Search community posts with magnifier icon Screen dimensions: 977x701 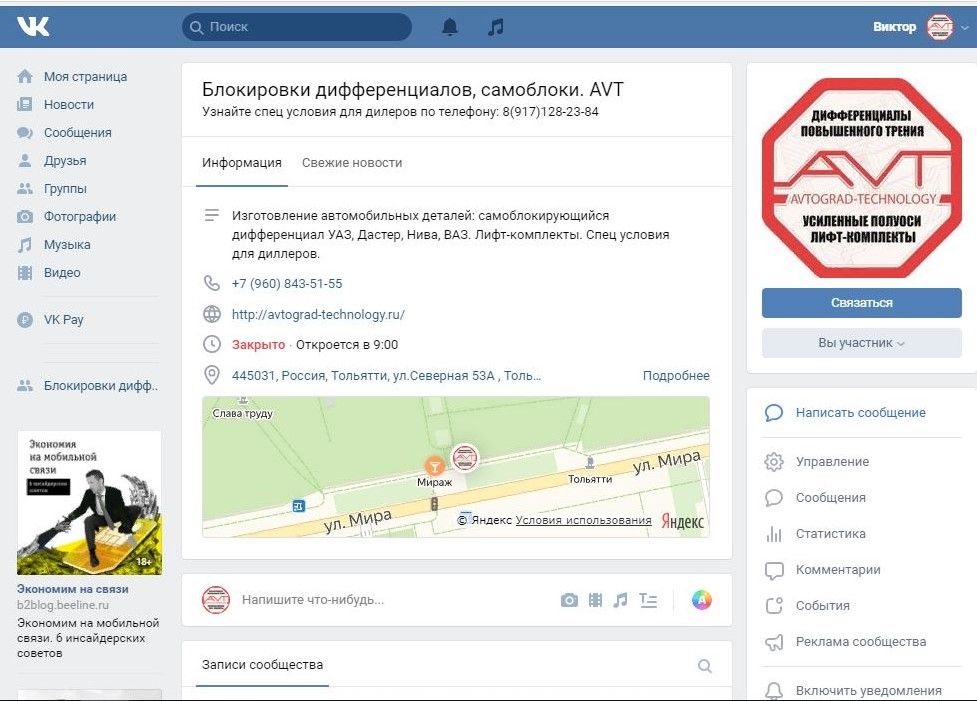(x=705, y=666)
